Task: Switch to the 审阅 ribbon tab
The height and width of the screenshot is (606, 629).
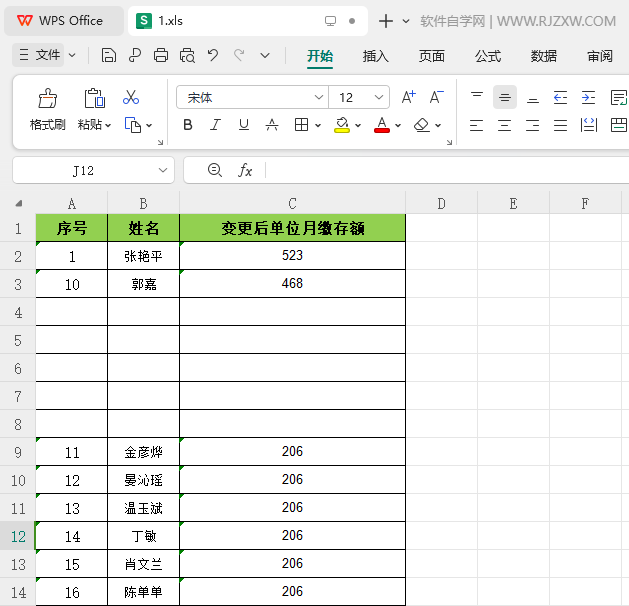Action: pyautogui.click(x=600, y=56)
